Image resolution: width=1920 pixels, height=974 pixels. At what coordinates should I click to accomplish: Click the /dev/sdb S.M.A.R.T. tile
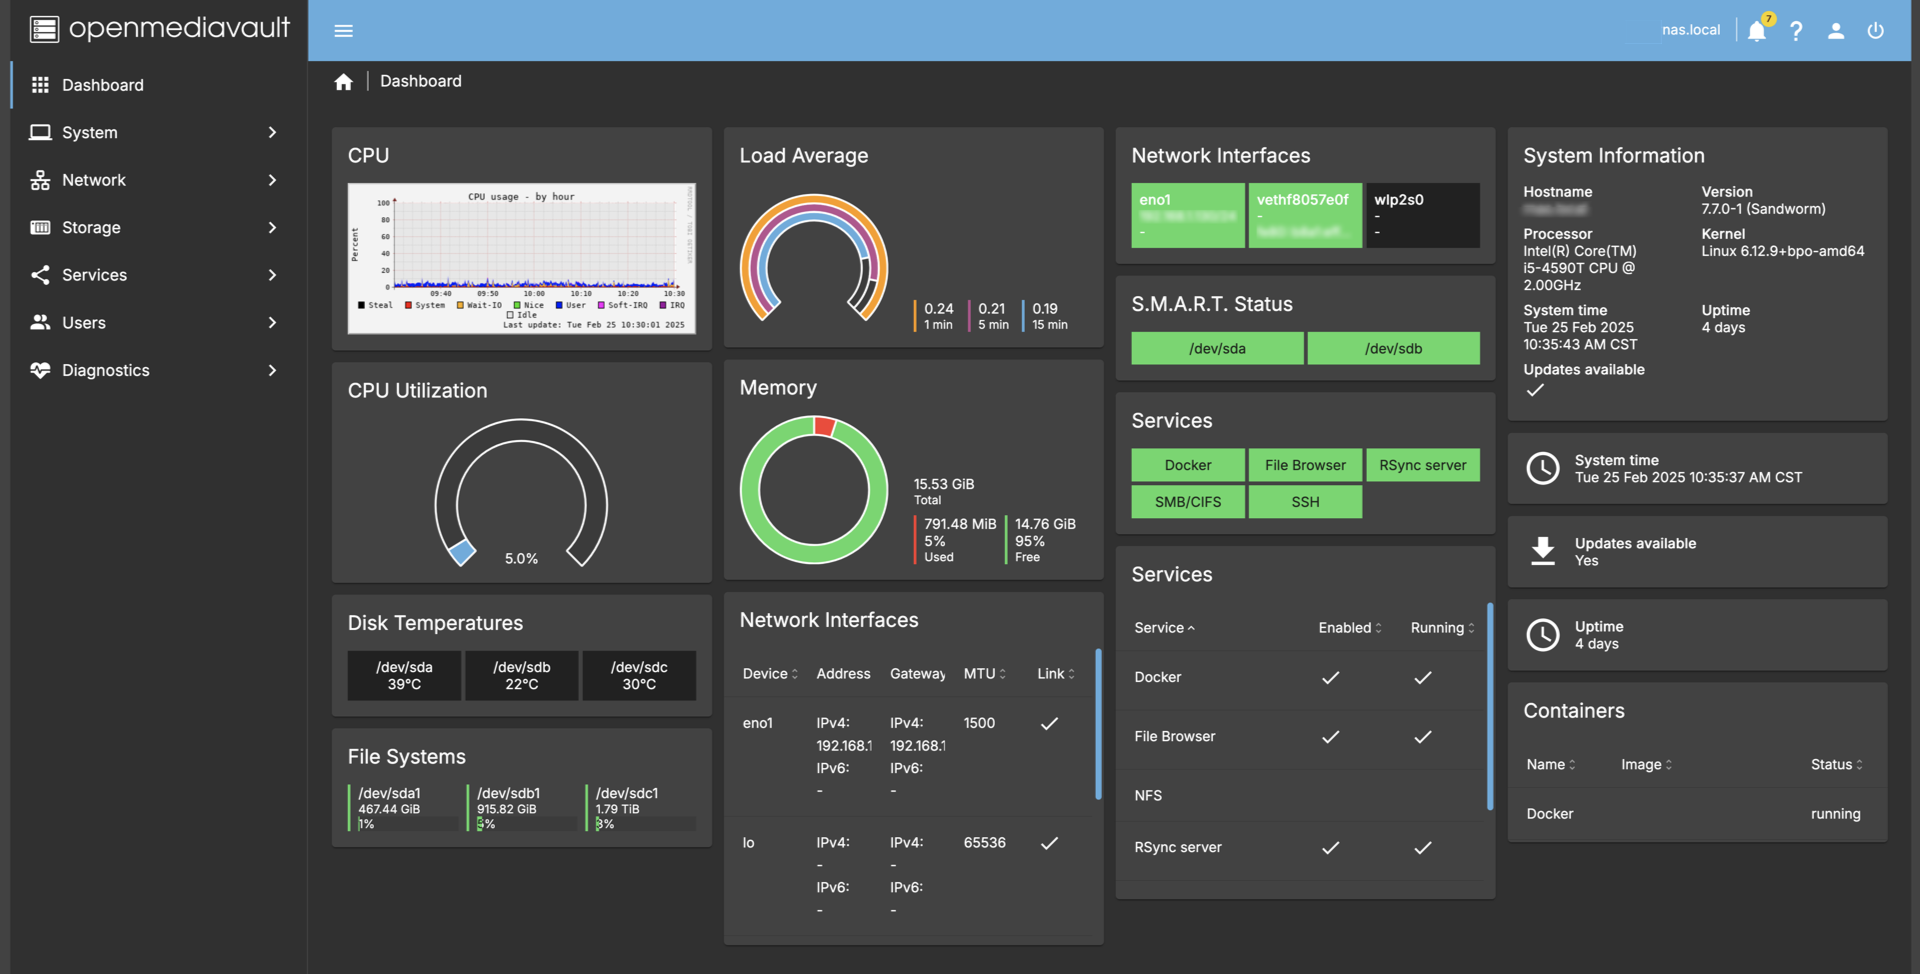coord(1393,348)
